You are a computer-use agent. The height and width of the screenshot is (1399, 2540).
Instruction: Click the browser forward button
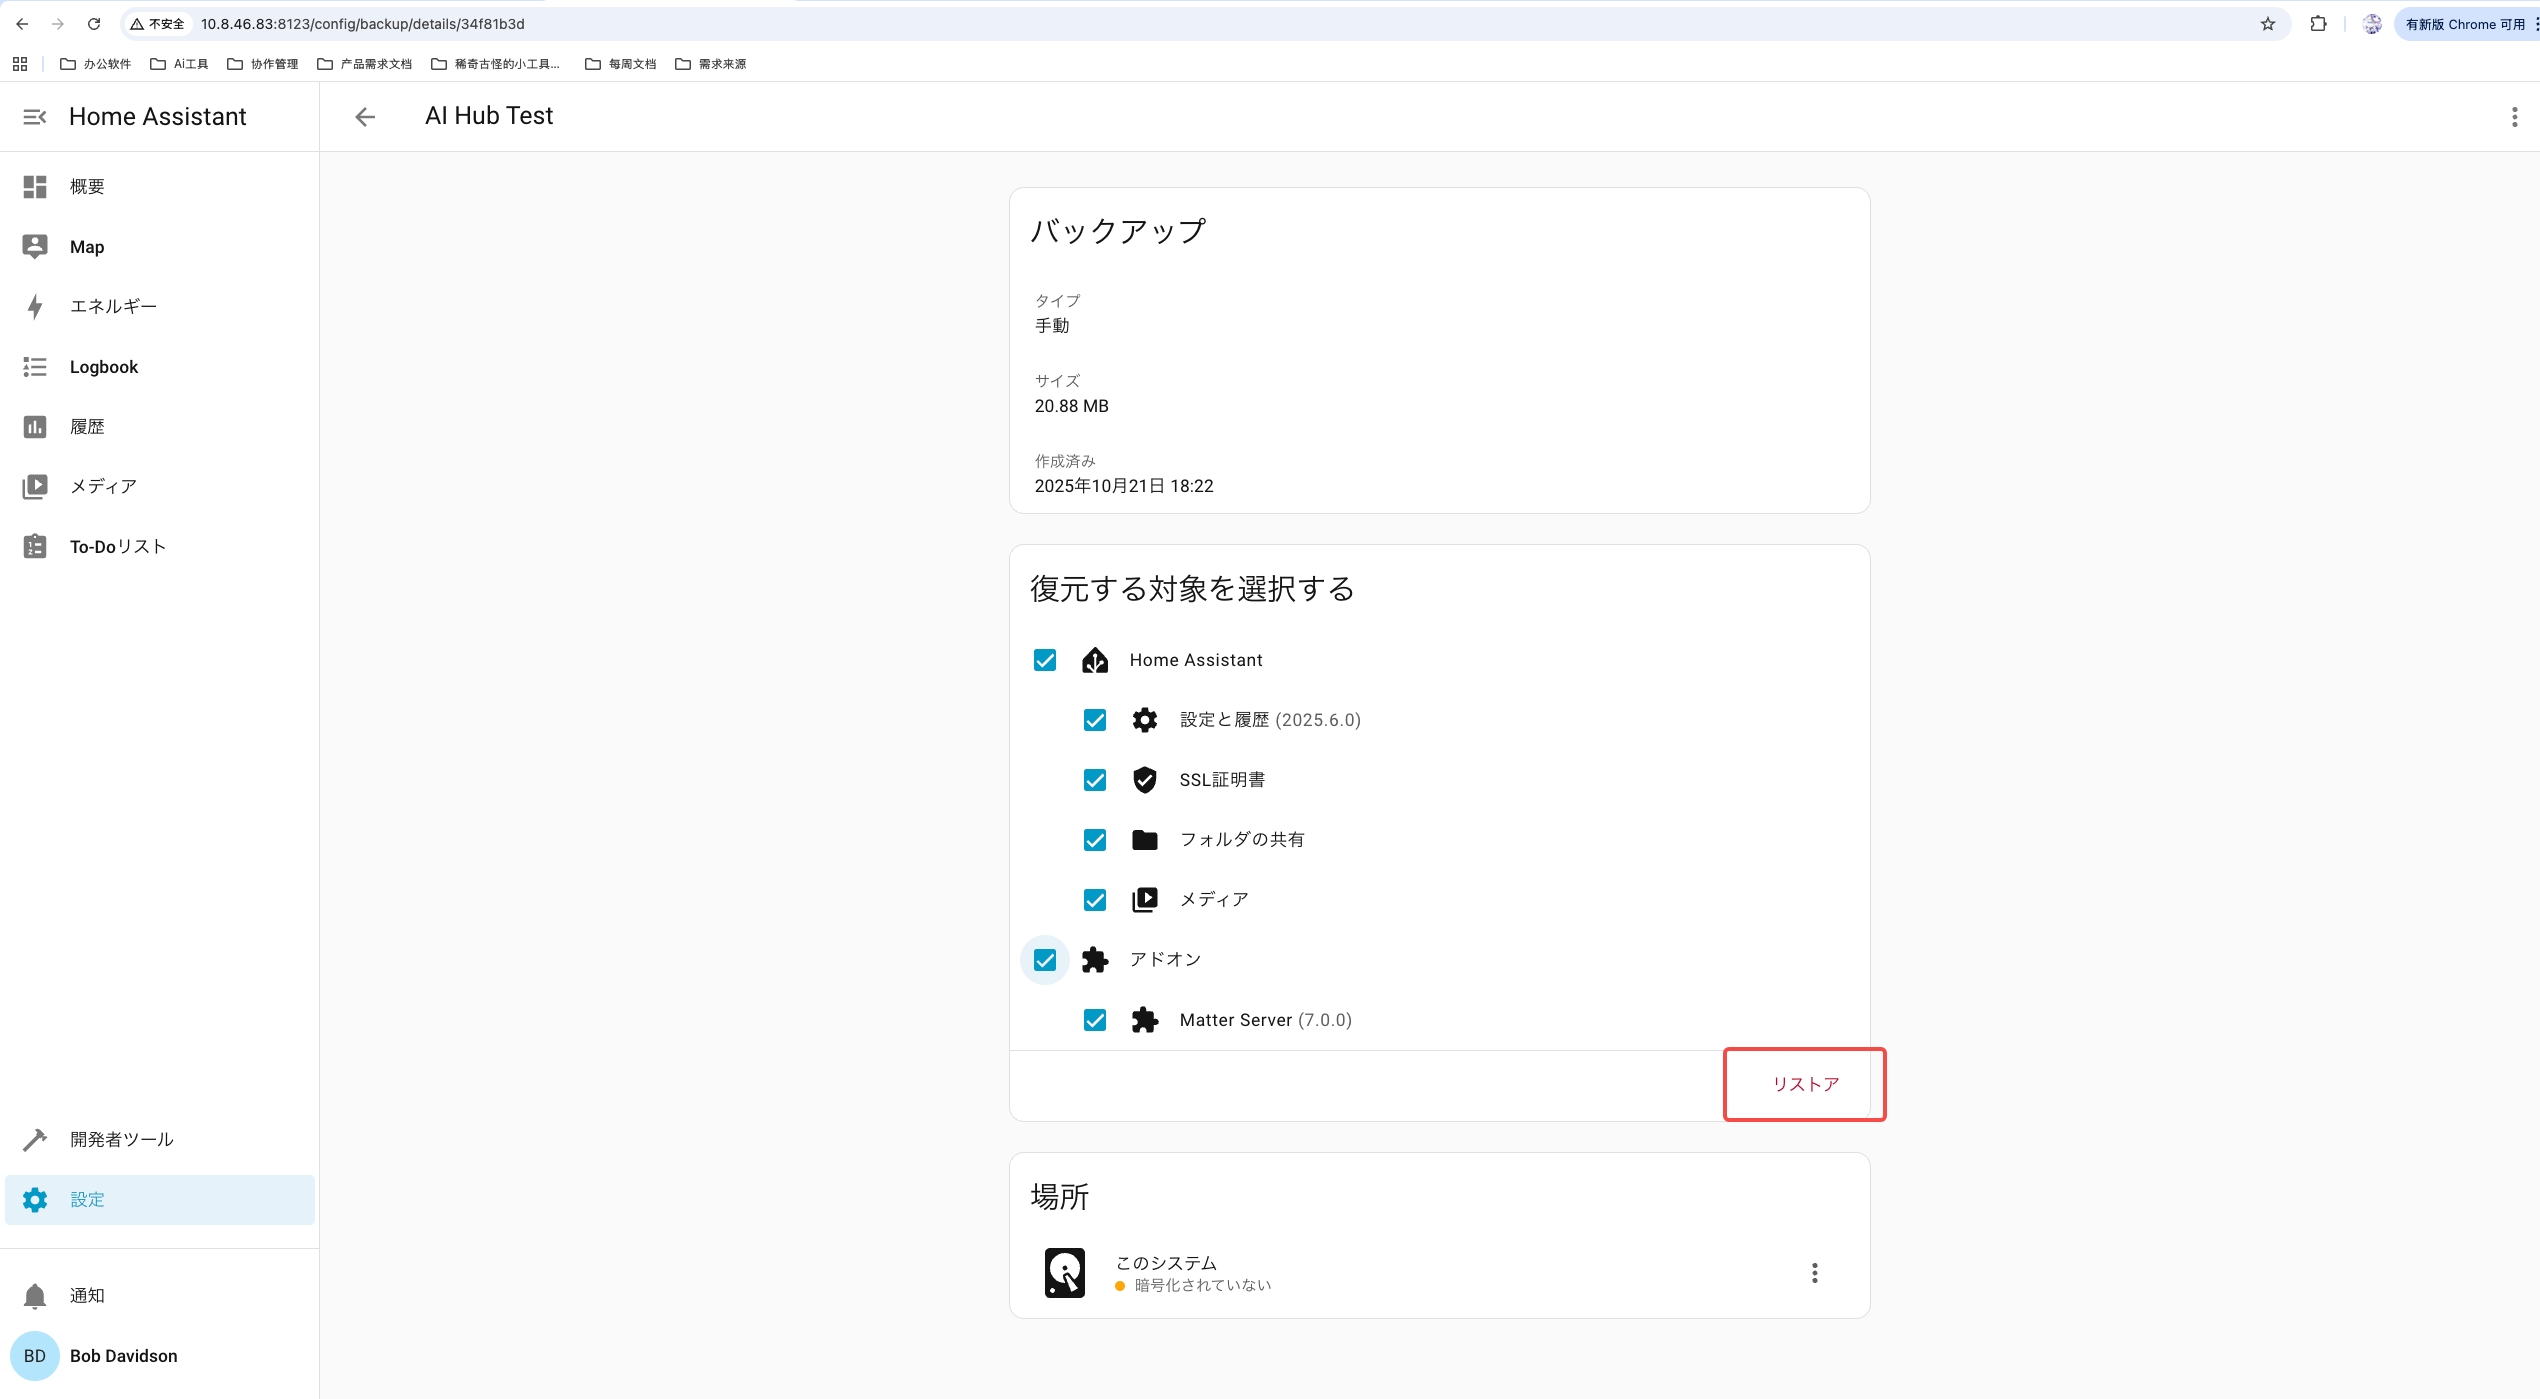[57, 24]
